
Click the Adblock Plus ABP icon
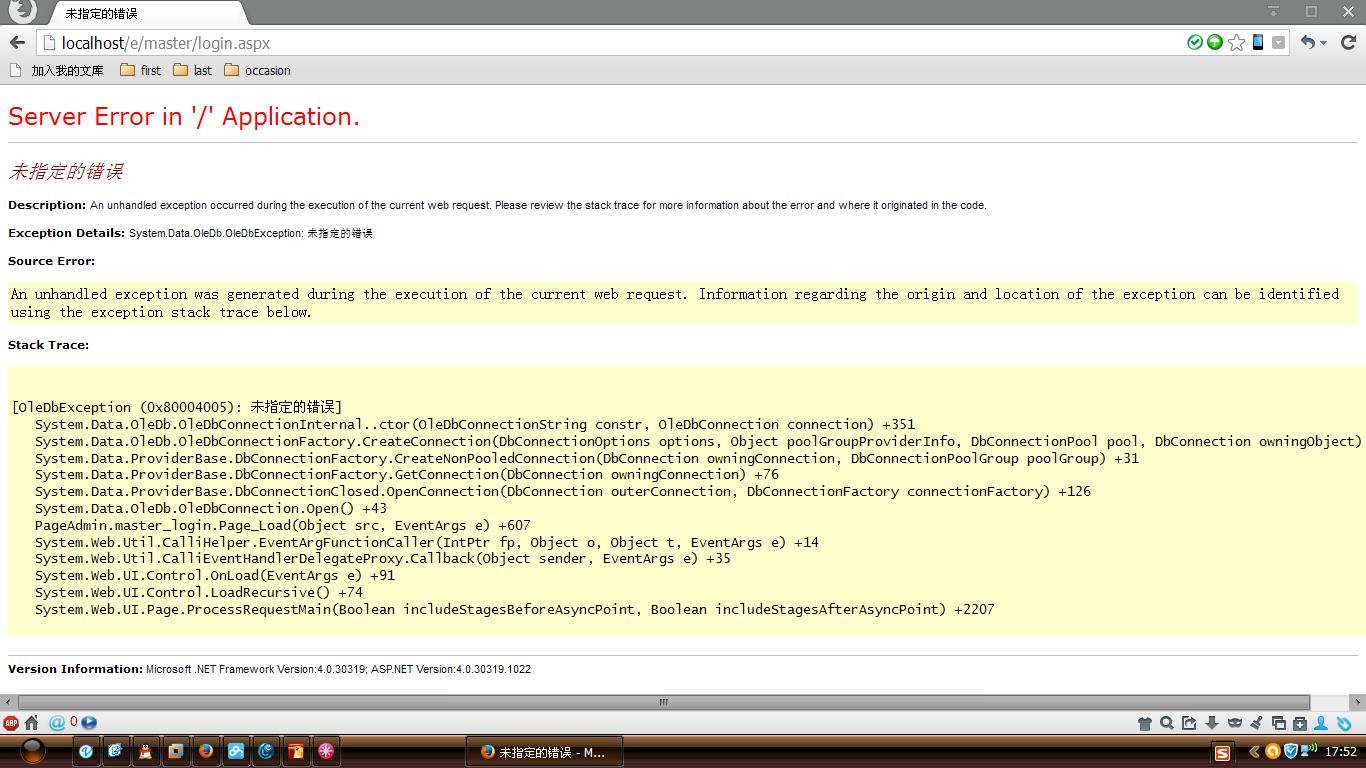11,723
